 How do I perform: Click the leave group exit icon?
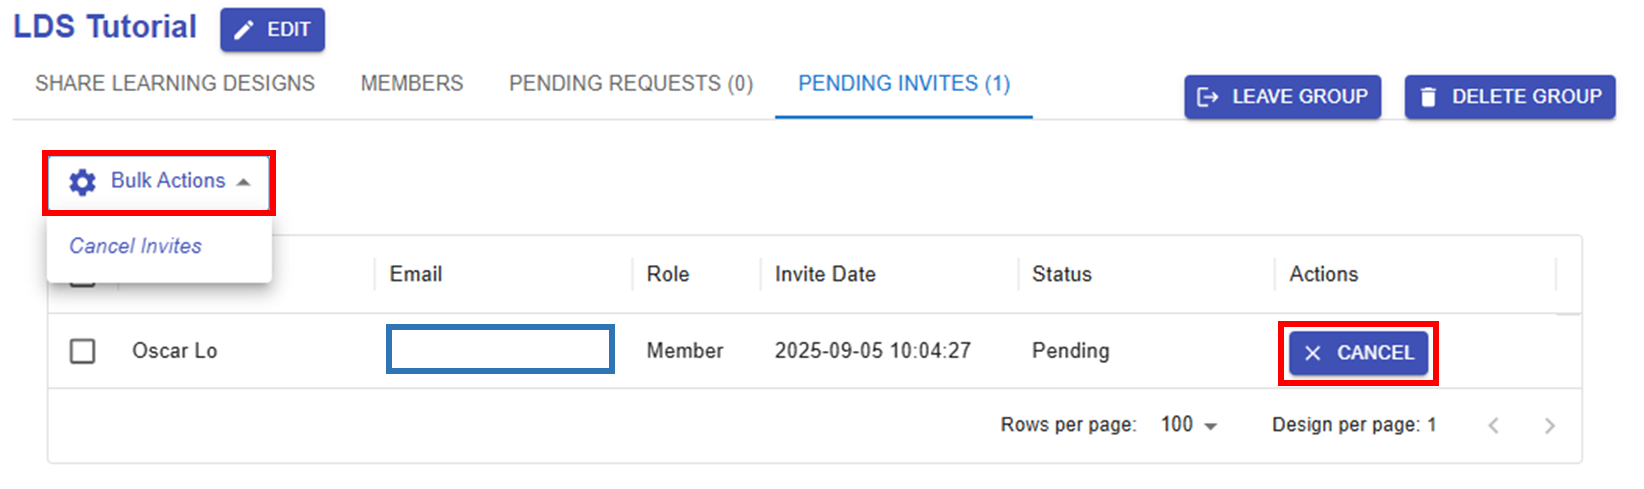[1208, 97]
